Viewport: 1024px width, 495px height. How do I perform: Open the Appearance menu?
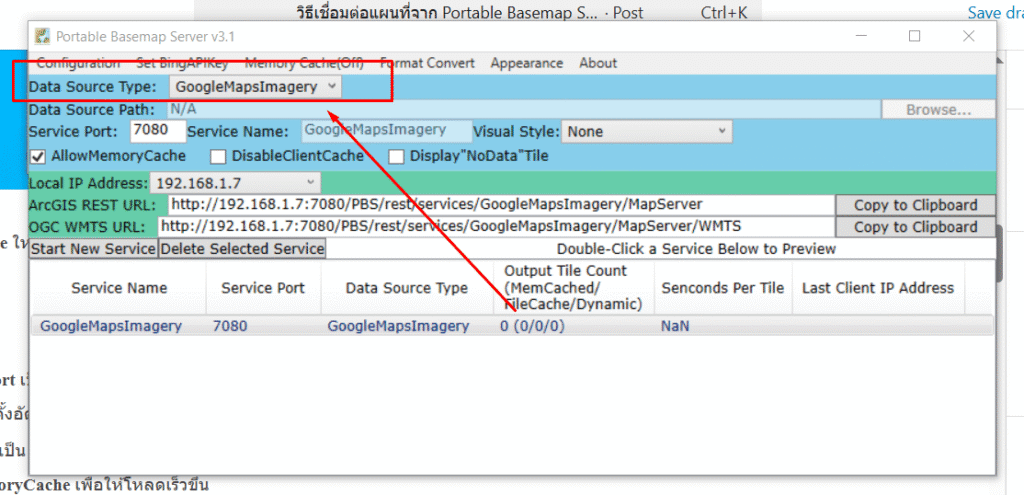(x=526, y=63)
